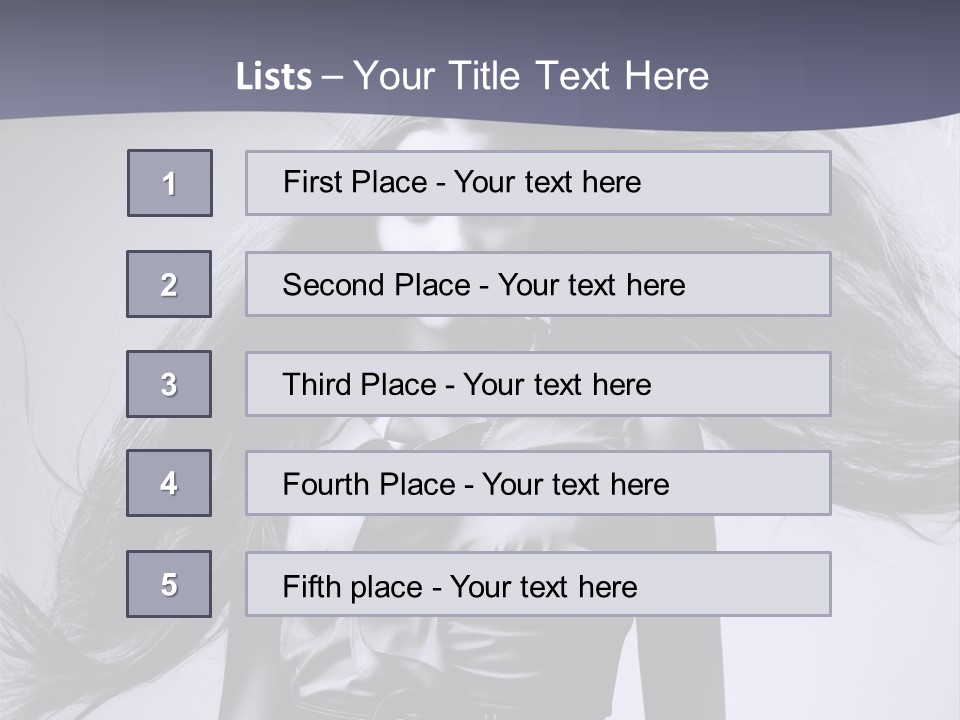Screen dimensions: 960x720
Task: Click the number 2 box
Action: pos(169,284)
